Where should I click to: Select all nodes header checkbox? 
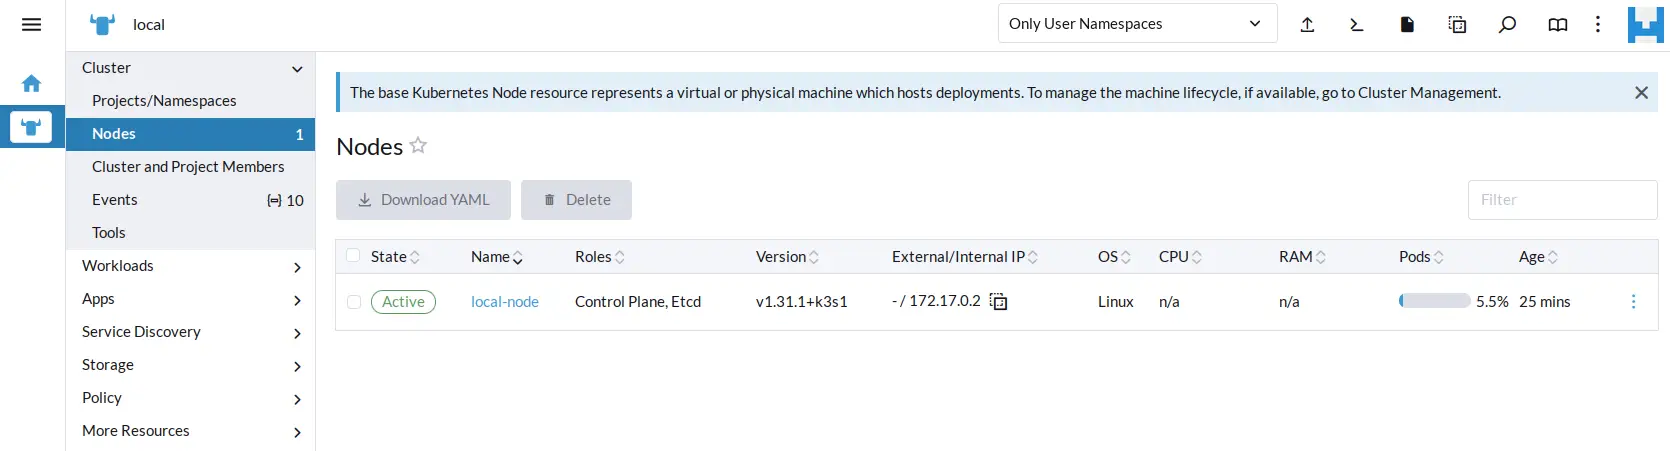click(x=353, y=256)
